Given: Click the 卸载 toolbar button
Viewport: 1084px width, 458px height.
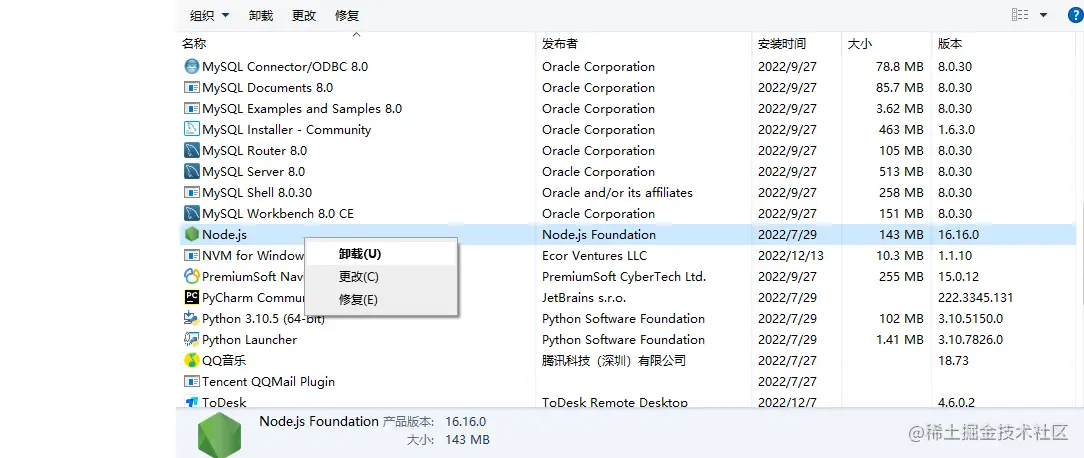Looking at the screenshot, I should tap(260, 15).
